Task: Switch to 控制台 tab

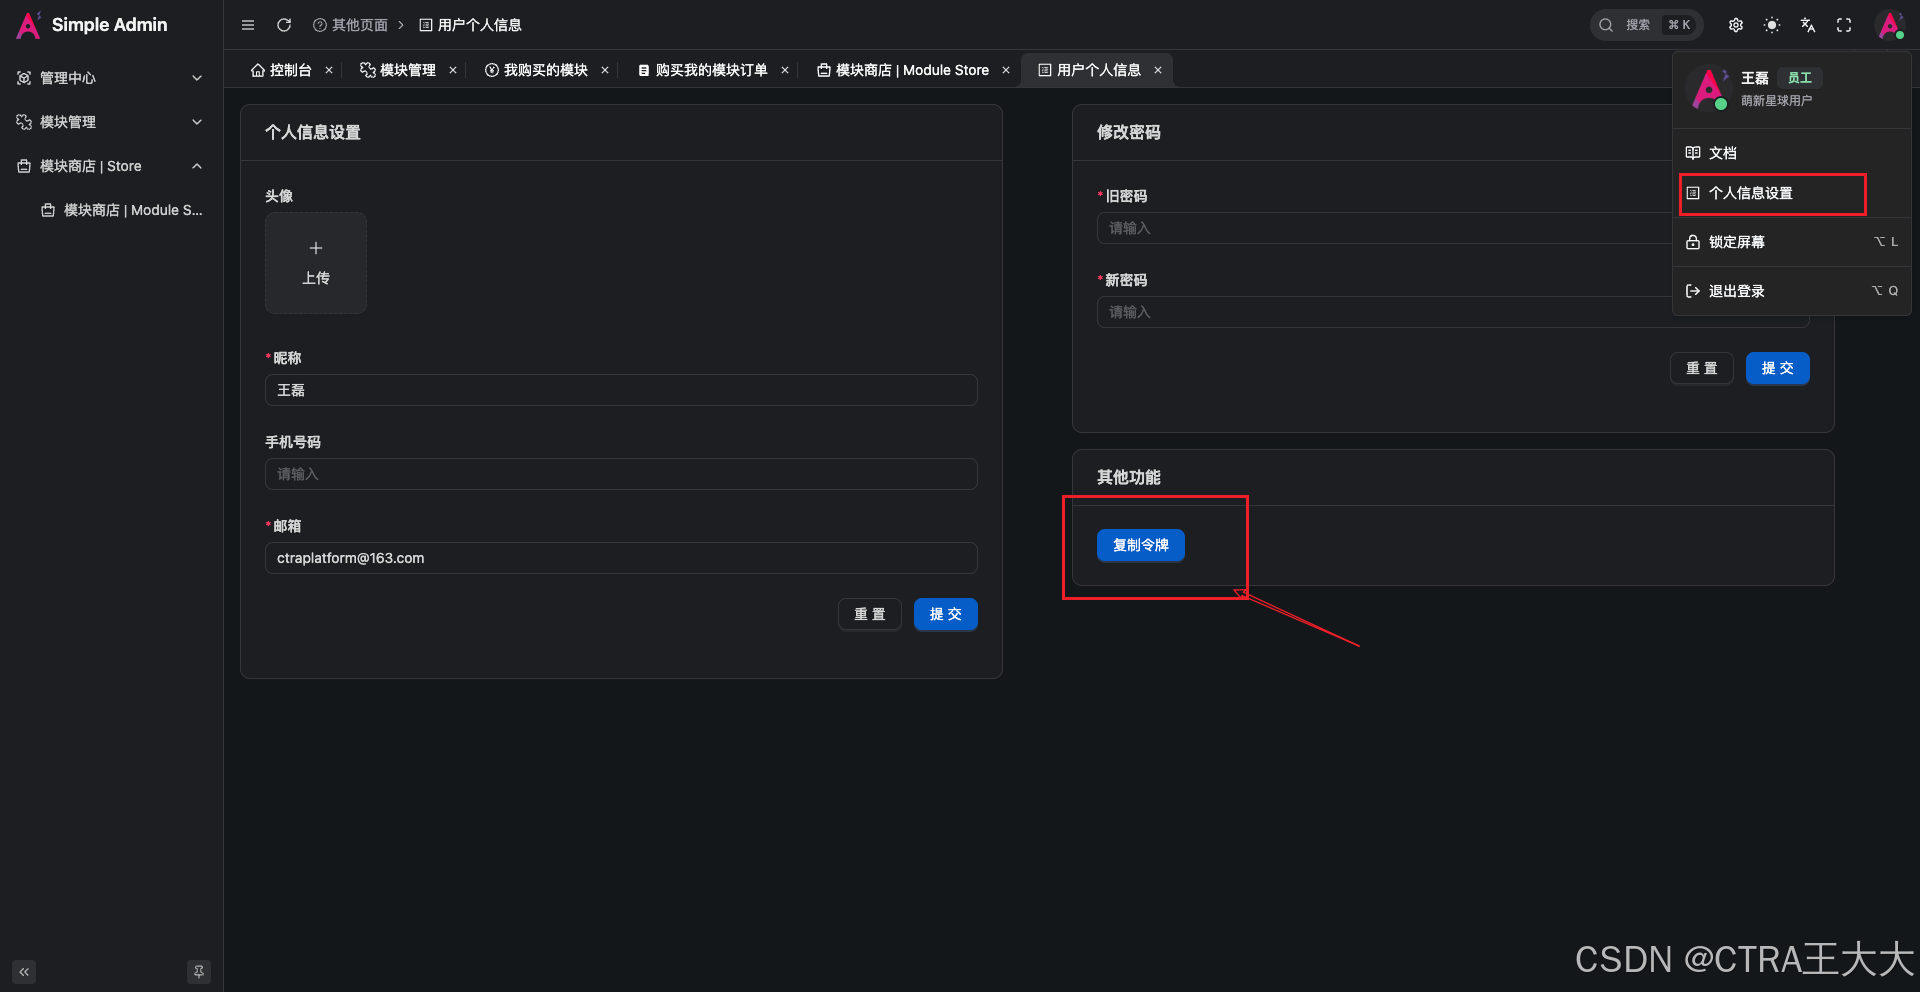Action: [x=281, y=70]
